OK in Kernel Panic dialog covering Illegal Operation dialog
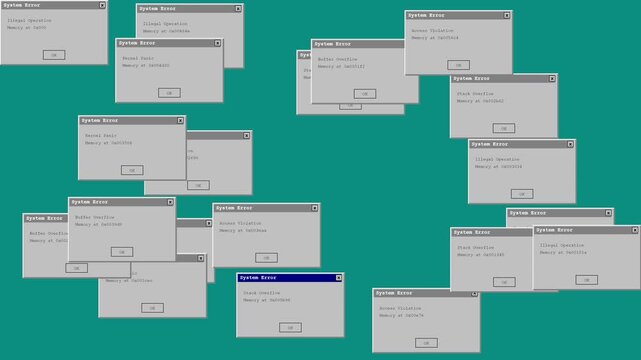The width and height of the screenshot is (641, 360). click(x=169, y=93)
